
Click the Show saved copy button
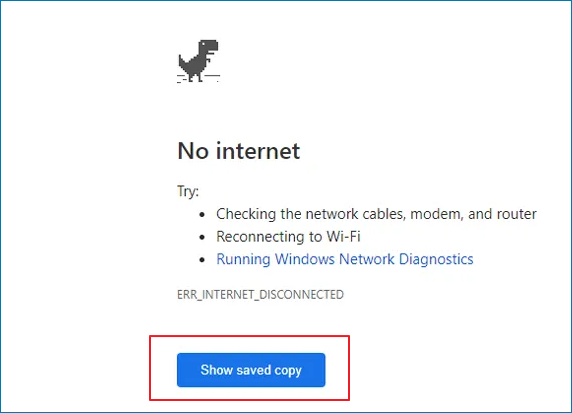251,370
